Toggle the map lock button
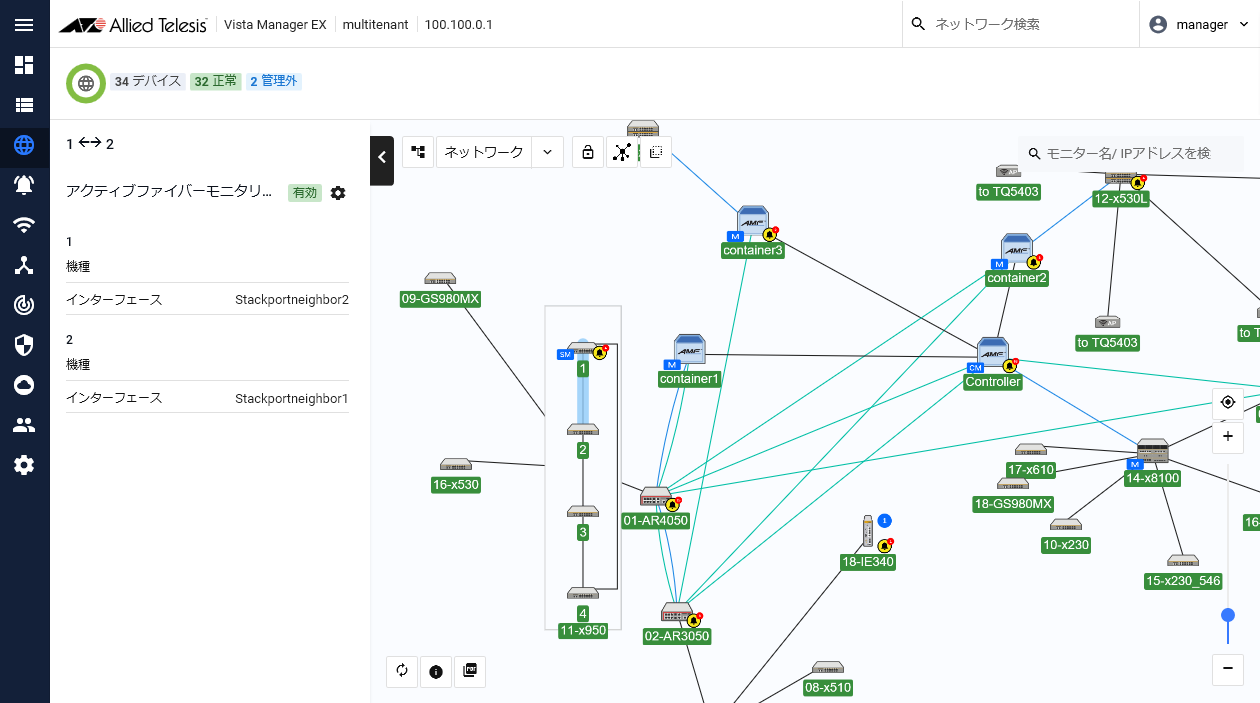The height and width of the screenshot is (703, 1260). click(x=588, y=152)
